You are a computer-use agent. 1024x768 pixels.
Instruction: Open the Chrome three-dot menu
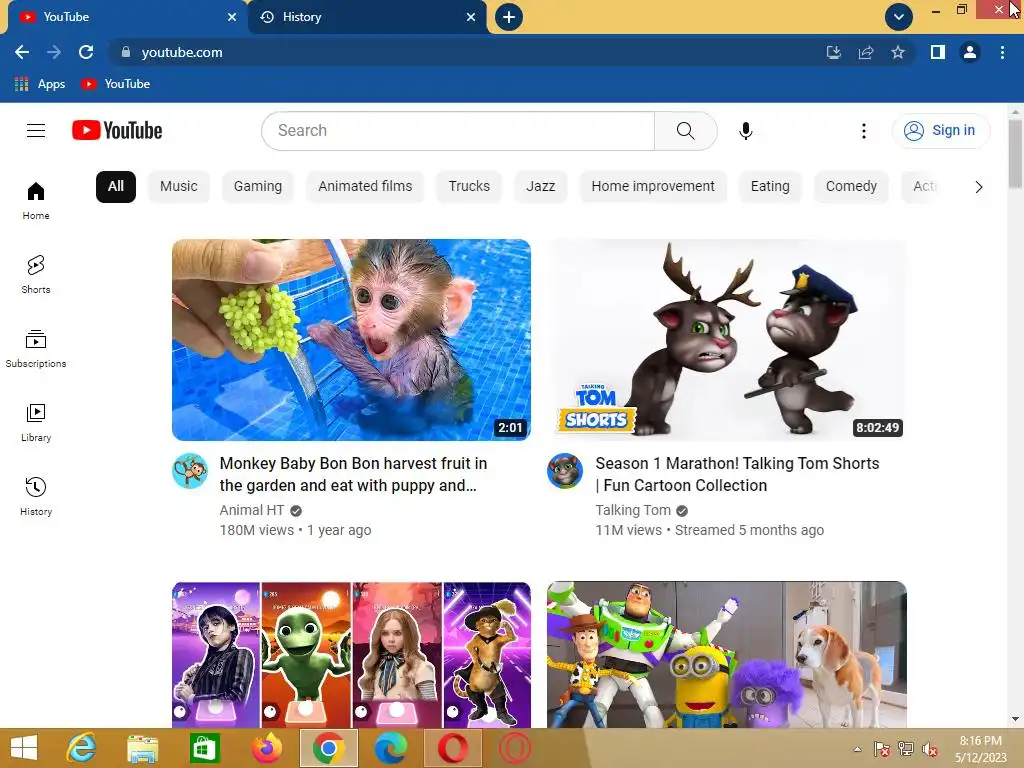click(x=1002, y=52)
